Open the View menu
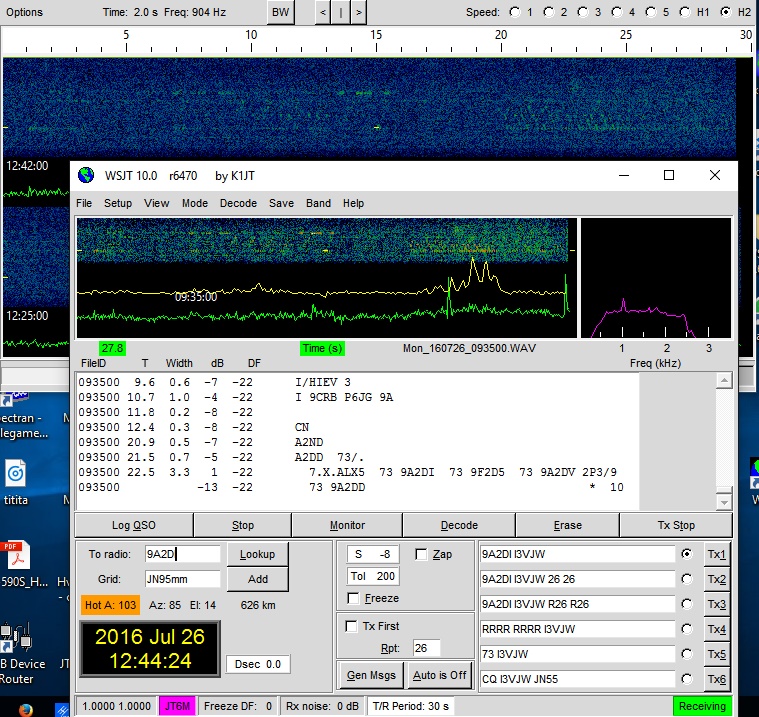The width and height of the screenshot is (759, 717). pos(156,203)
